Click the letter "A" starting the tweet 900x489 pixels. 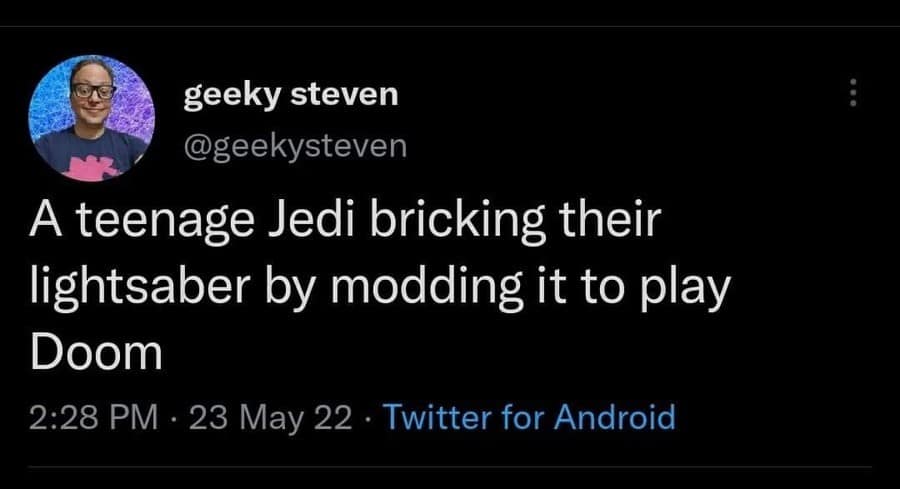(x=50, y=223)
